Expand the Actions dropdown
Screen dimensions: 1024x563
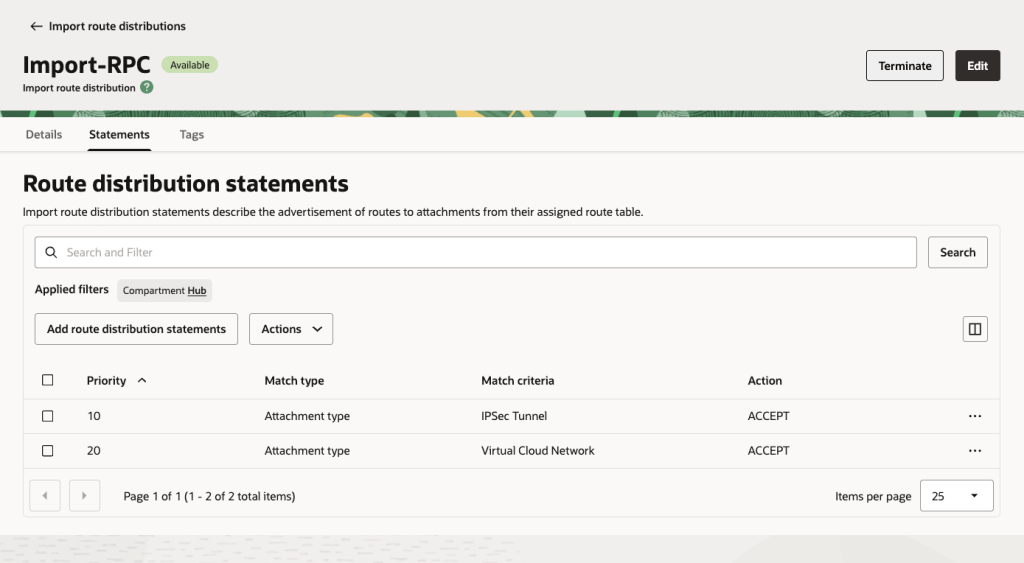click(291, 329)
